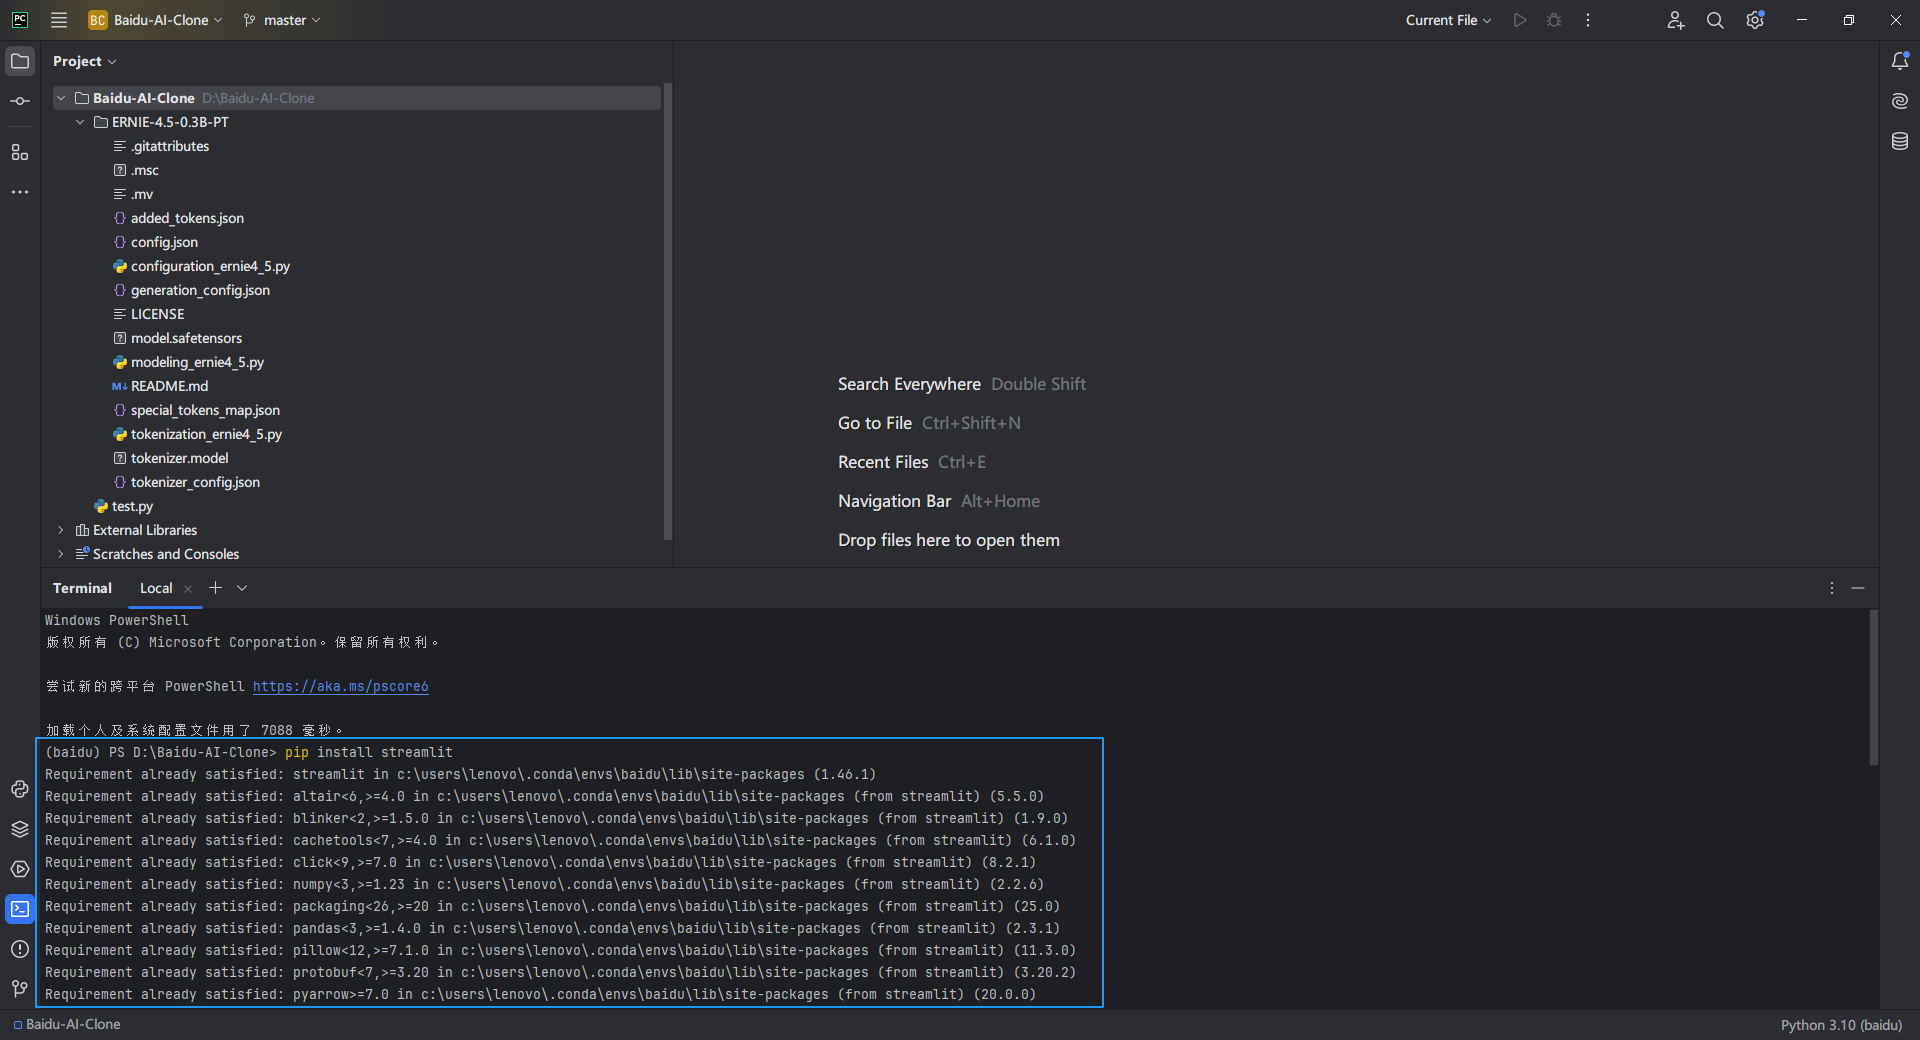
Task: Open the AI Assistant spiral icon
Action: (1900, 101)
